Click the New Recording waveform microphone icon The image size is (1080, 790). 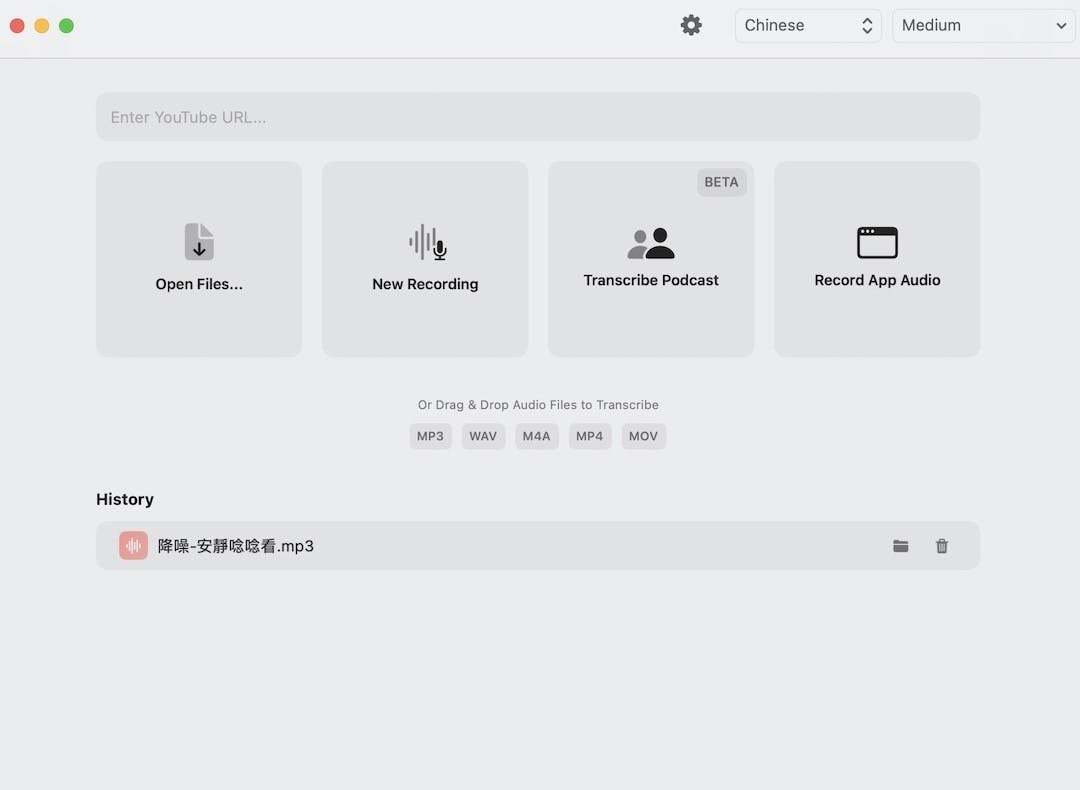click(x=427, y=242)
